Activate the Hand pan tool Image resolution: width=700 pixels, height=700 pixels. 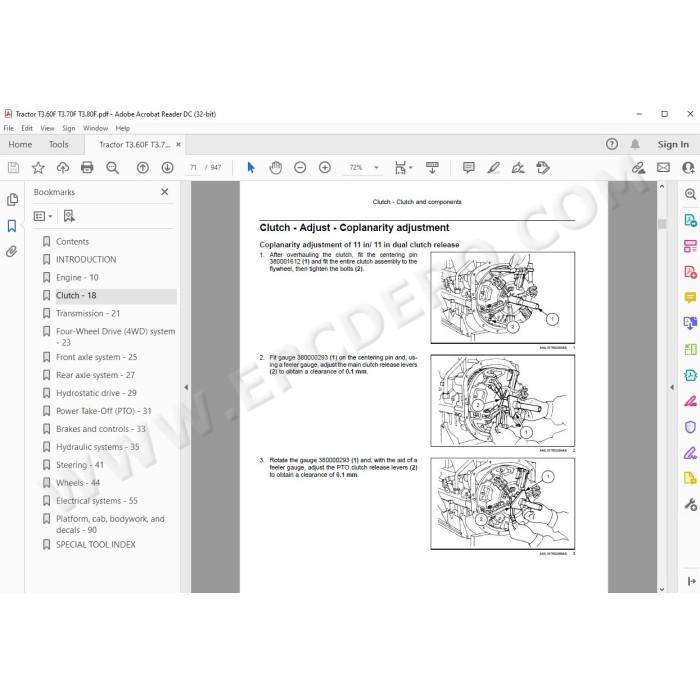pyautogui.click(x=275, y=168)
